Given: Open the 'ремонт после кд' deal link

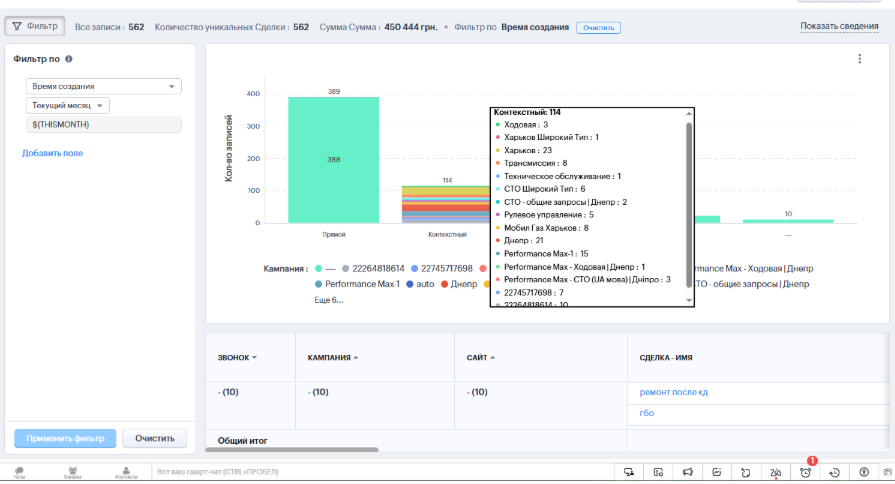Looking at the screenshot, I should click(674, 392).
